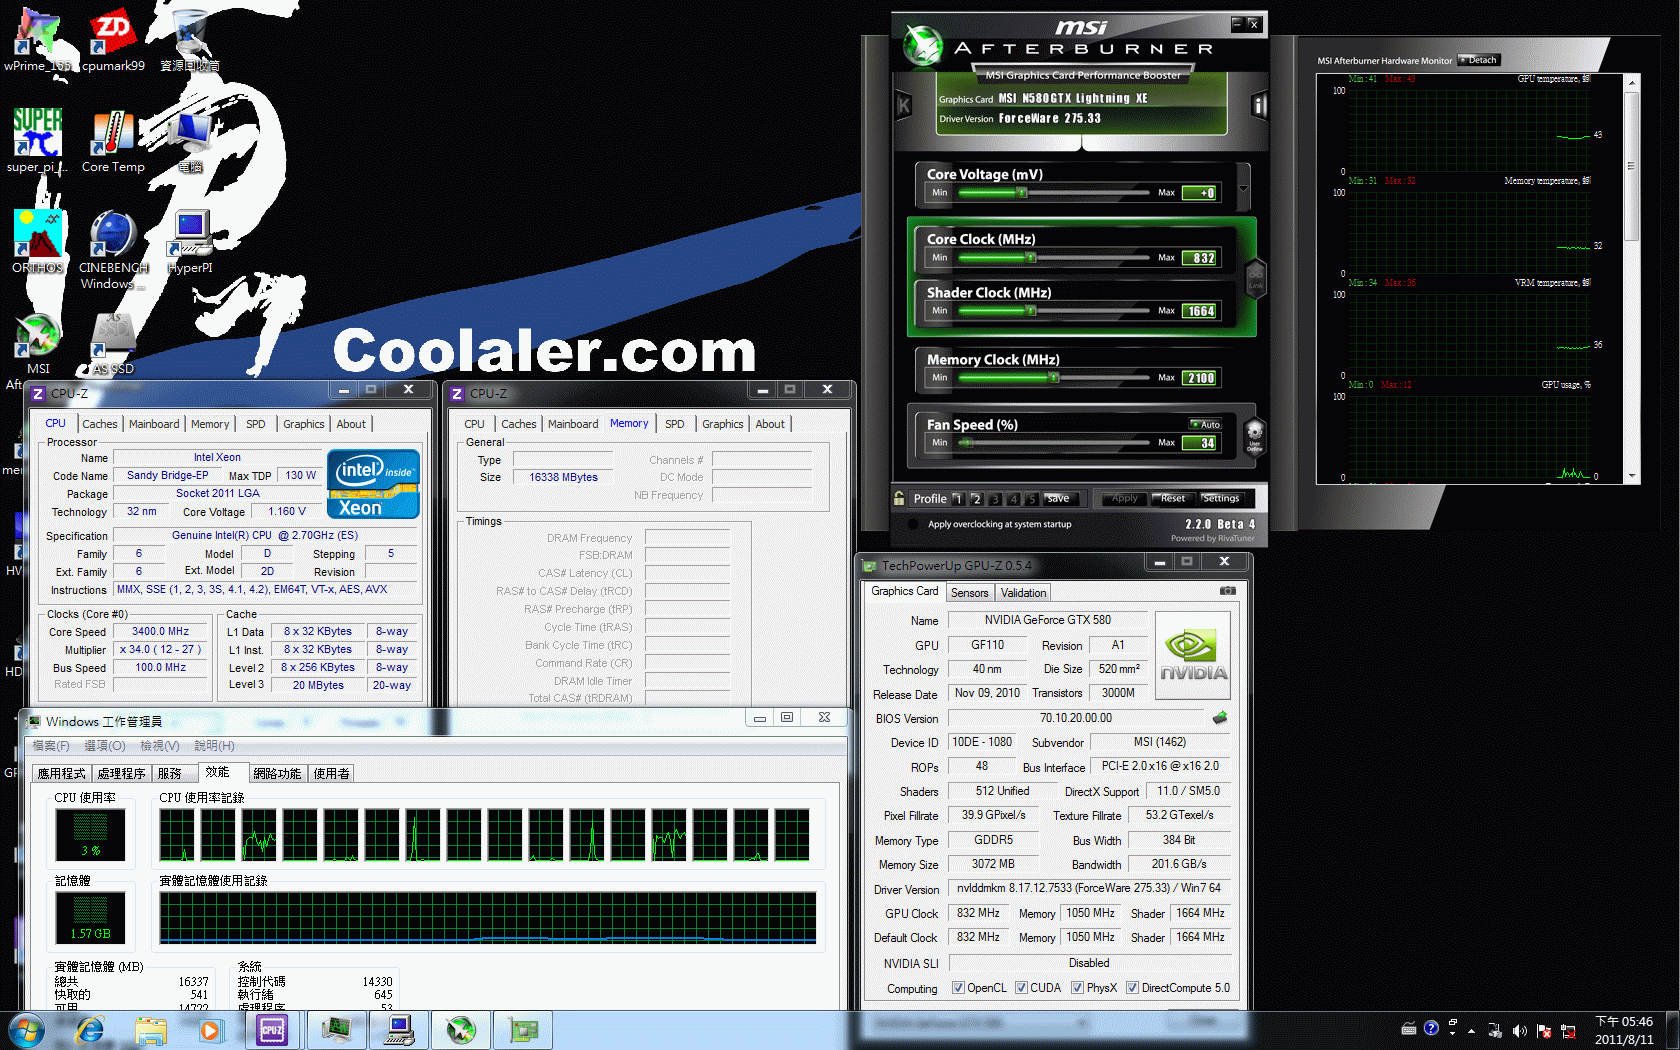Click the Afterburner Settings button

point(1220,498)
